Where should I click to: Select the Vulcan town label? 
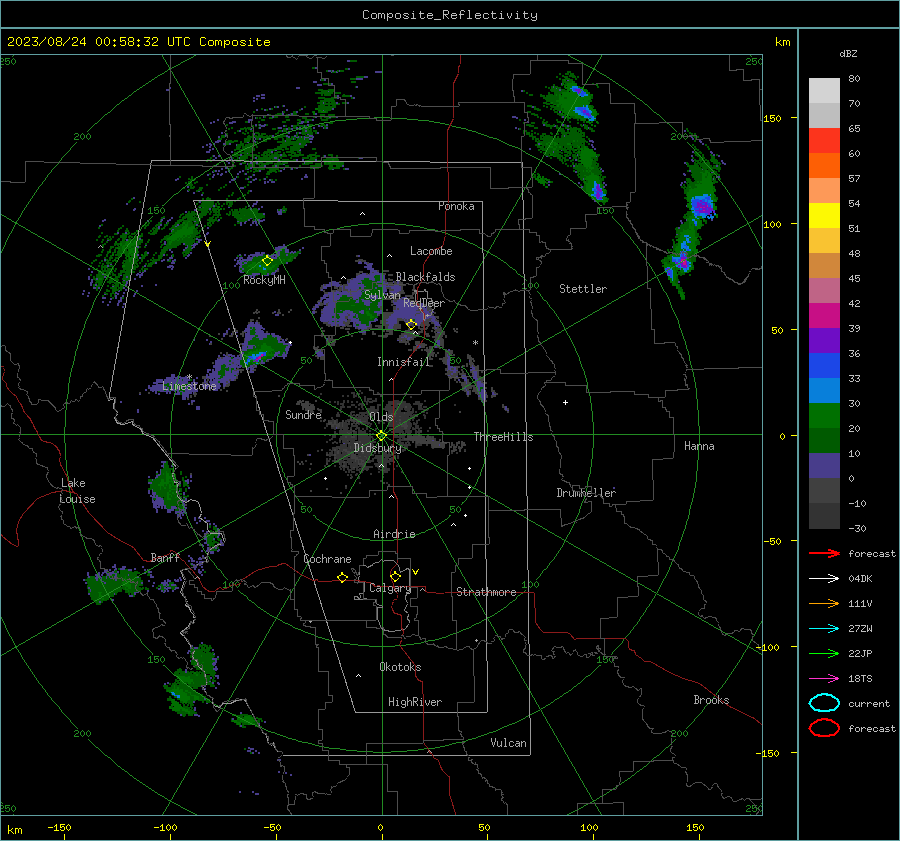point(508,743)
